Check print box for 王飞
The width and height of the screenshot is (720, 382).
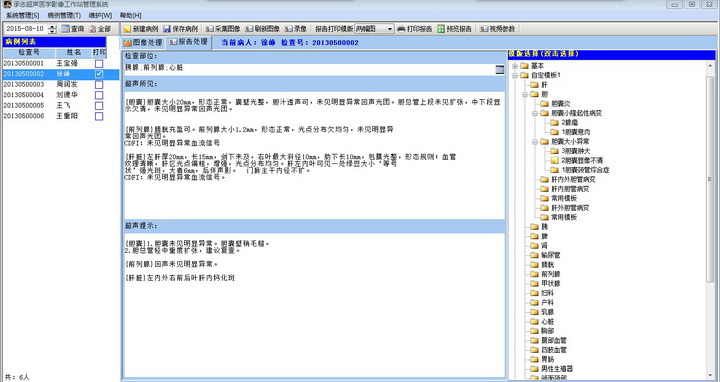(x=99, y=106)
